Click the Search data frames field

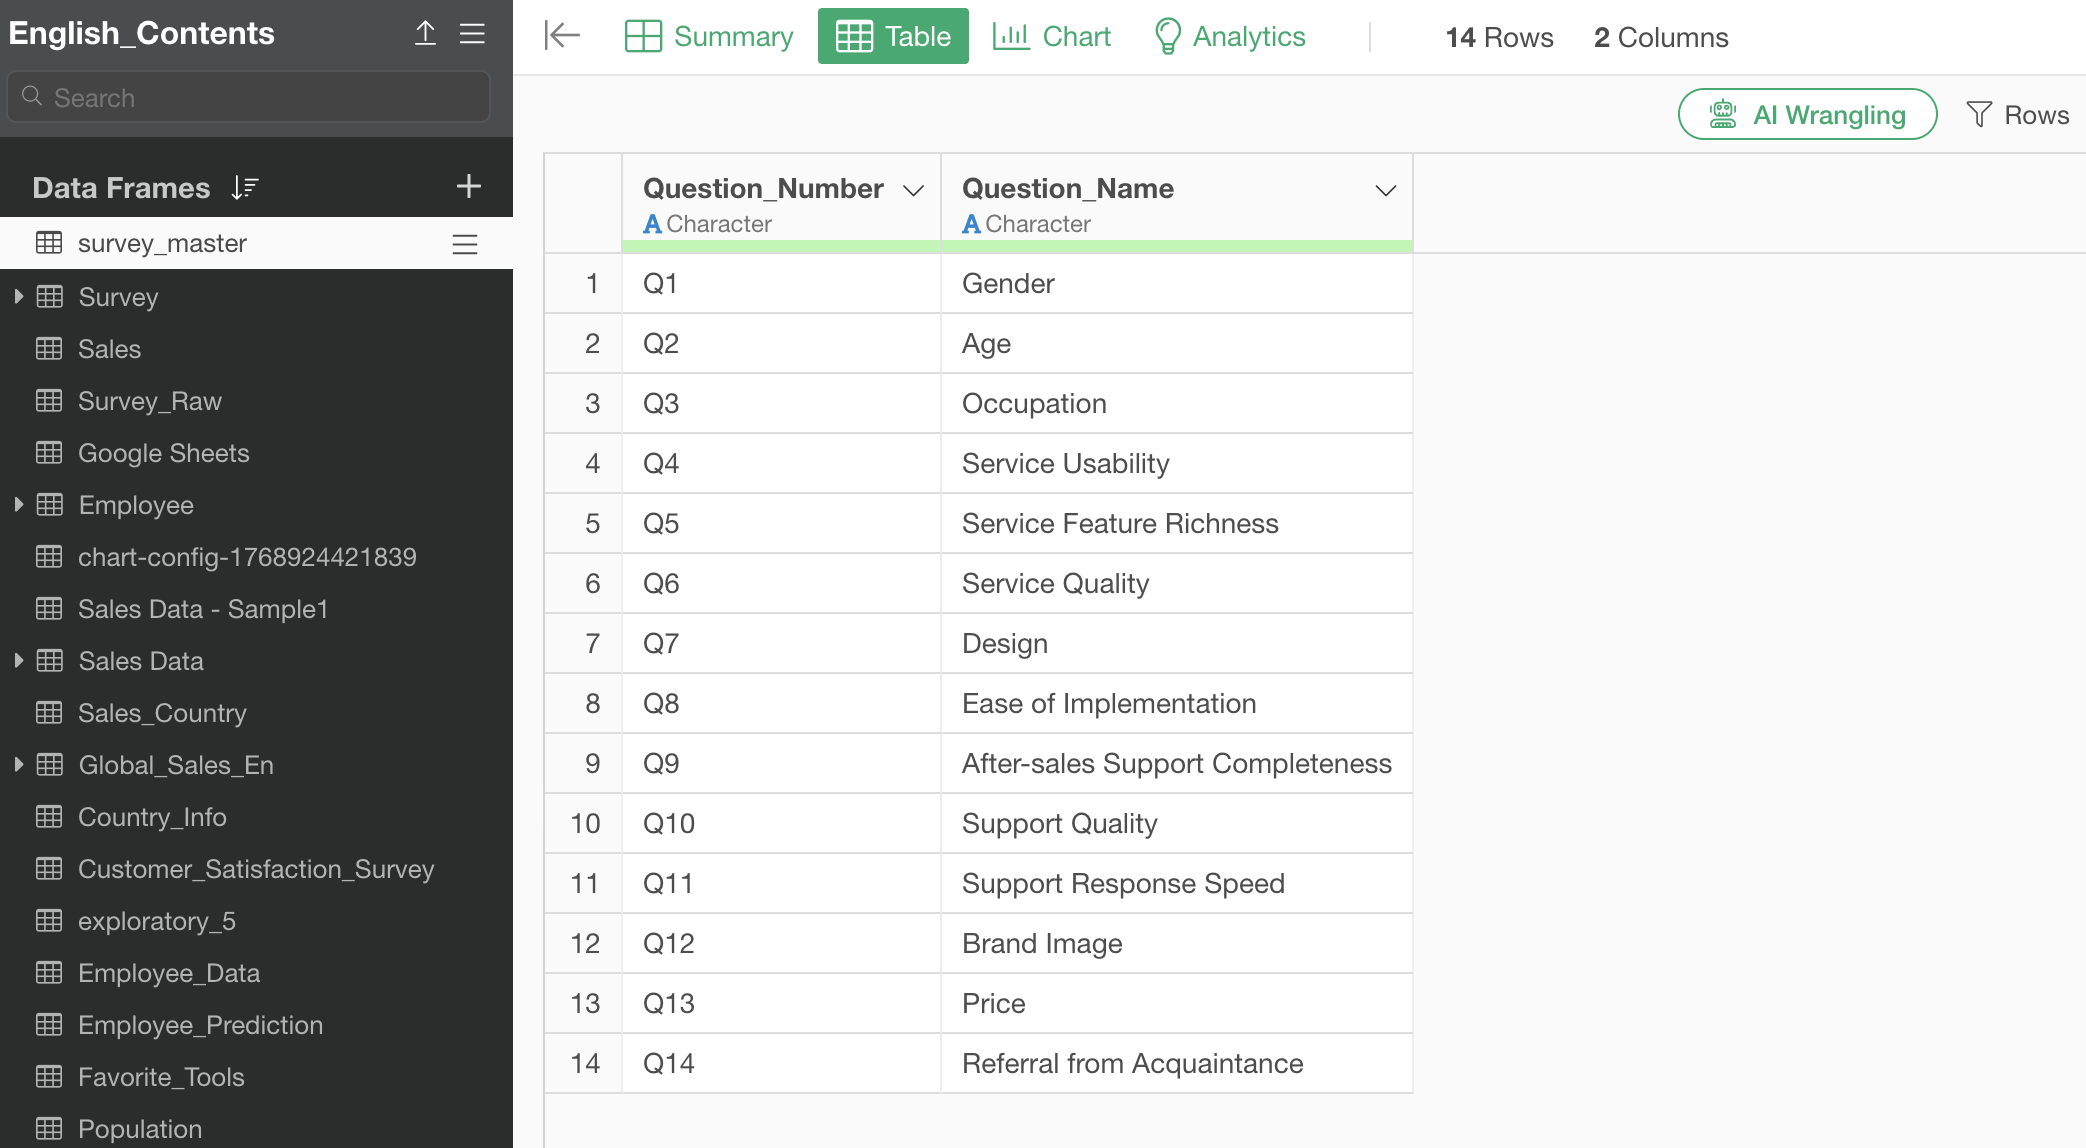coord(250,98)
